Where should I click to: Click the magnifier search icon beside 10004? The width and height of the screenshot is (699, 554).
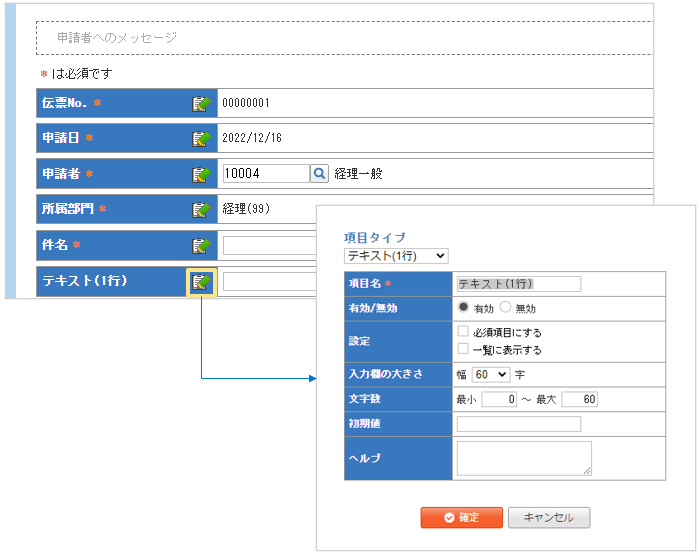pyautogui.click(x=319, y=174)
